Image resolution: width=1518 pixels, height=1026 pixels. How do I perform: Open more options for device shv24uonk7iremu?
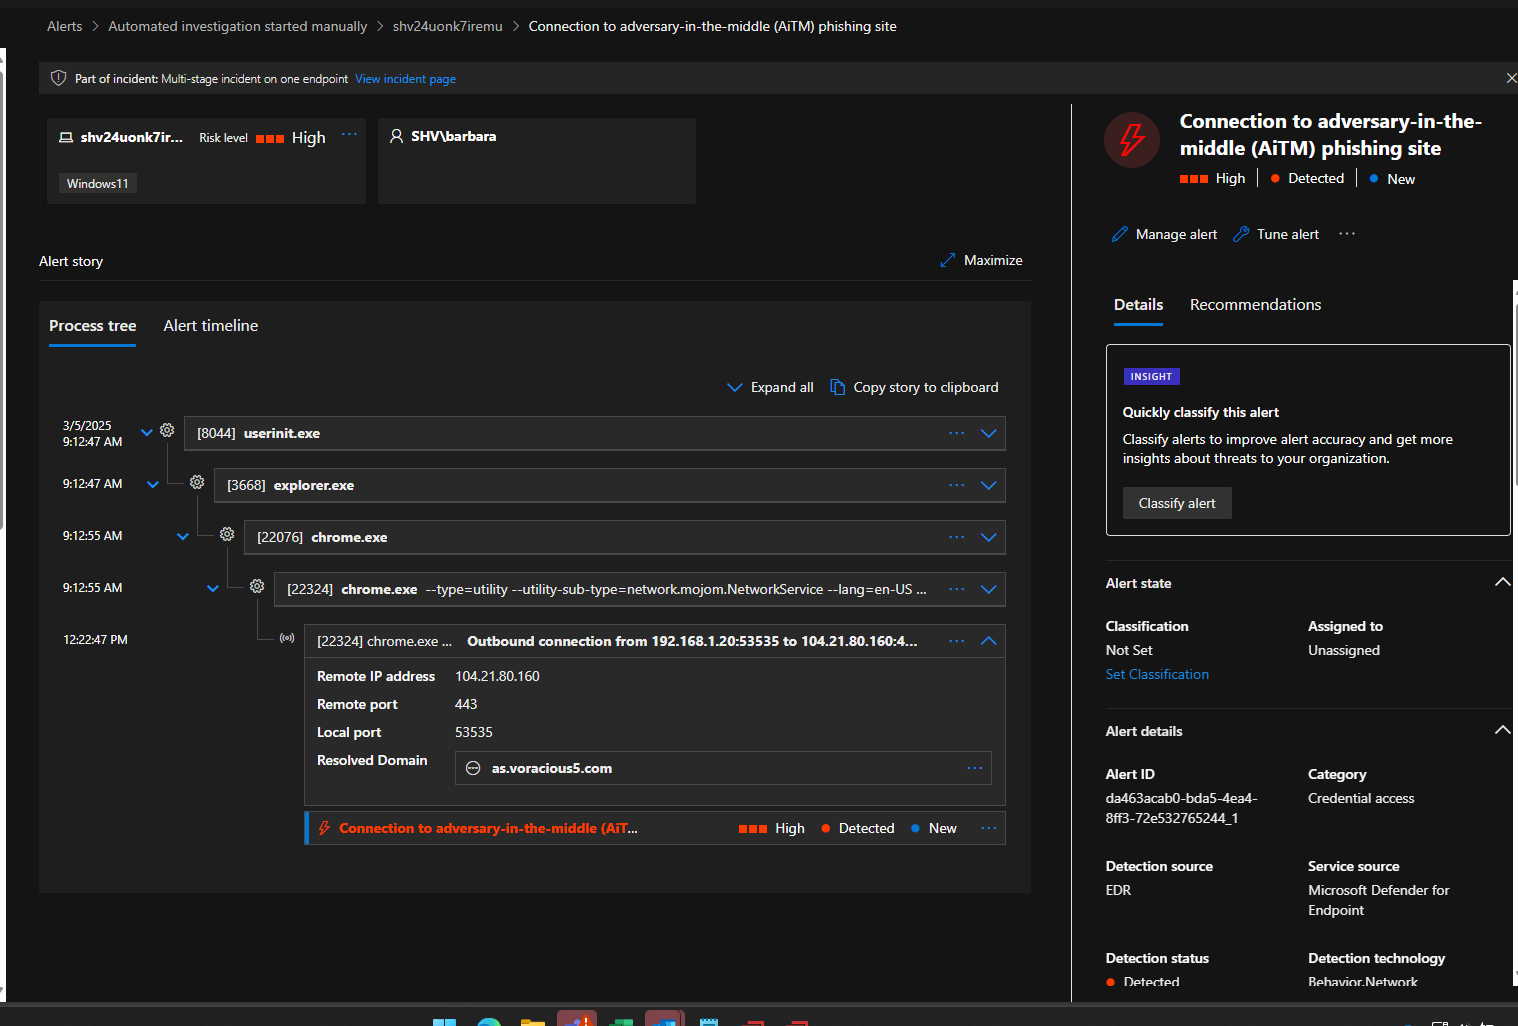pos(349,135)
